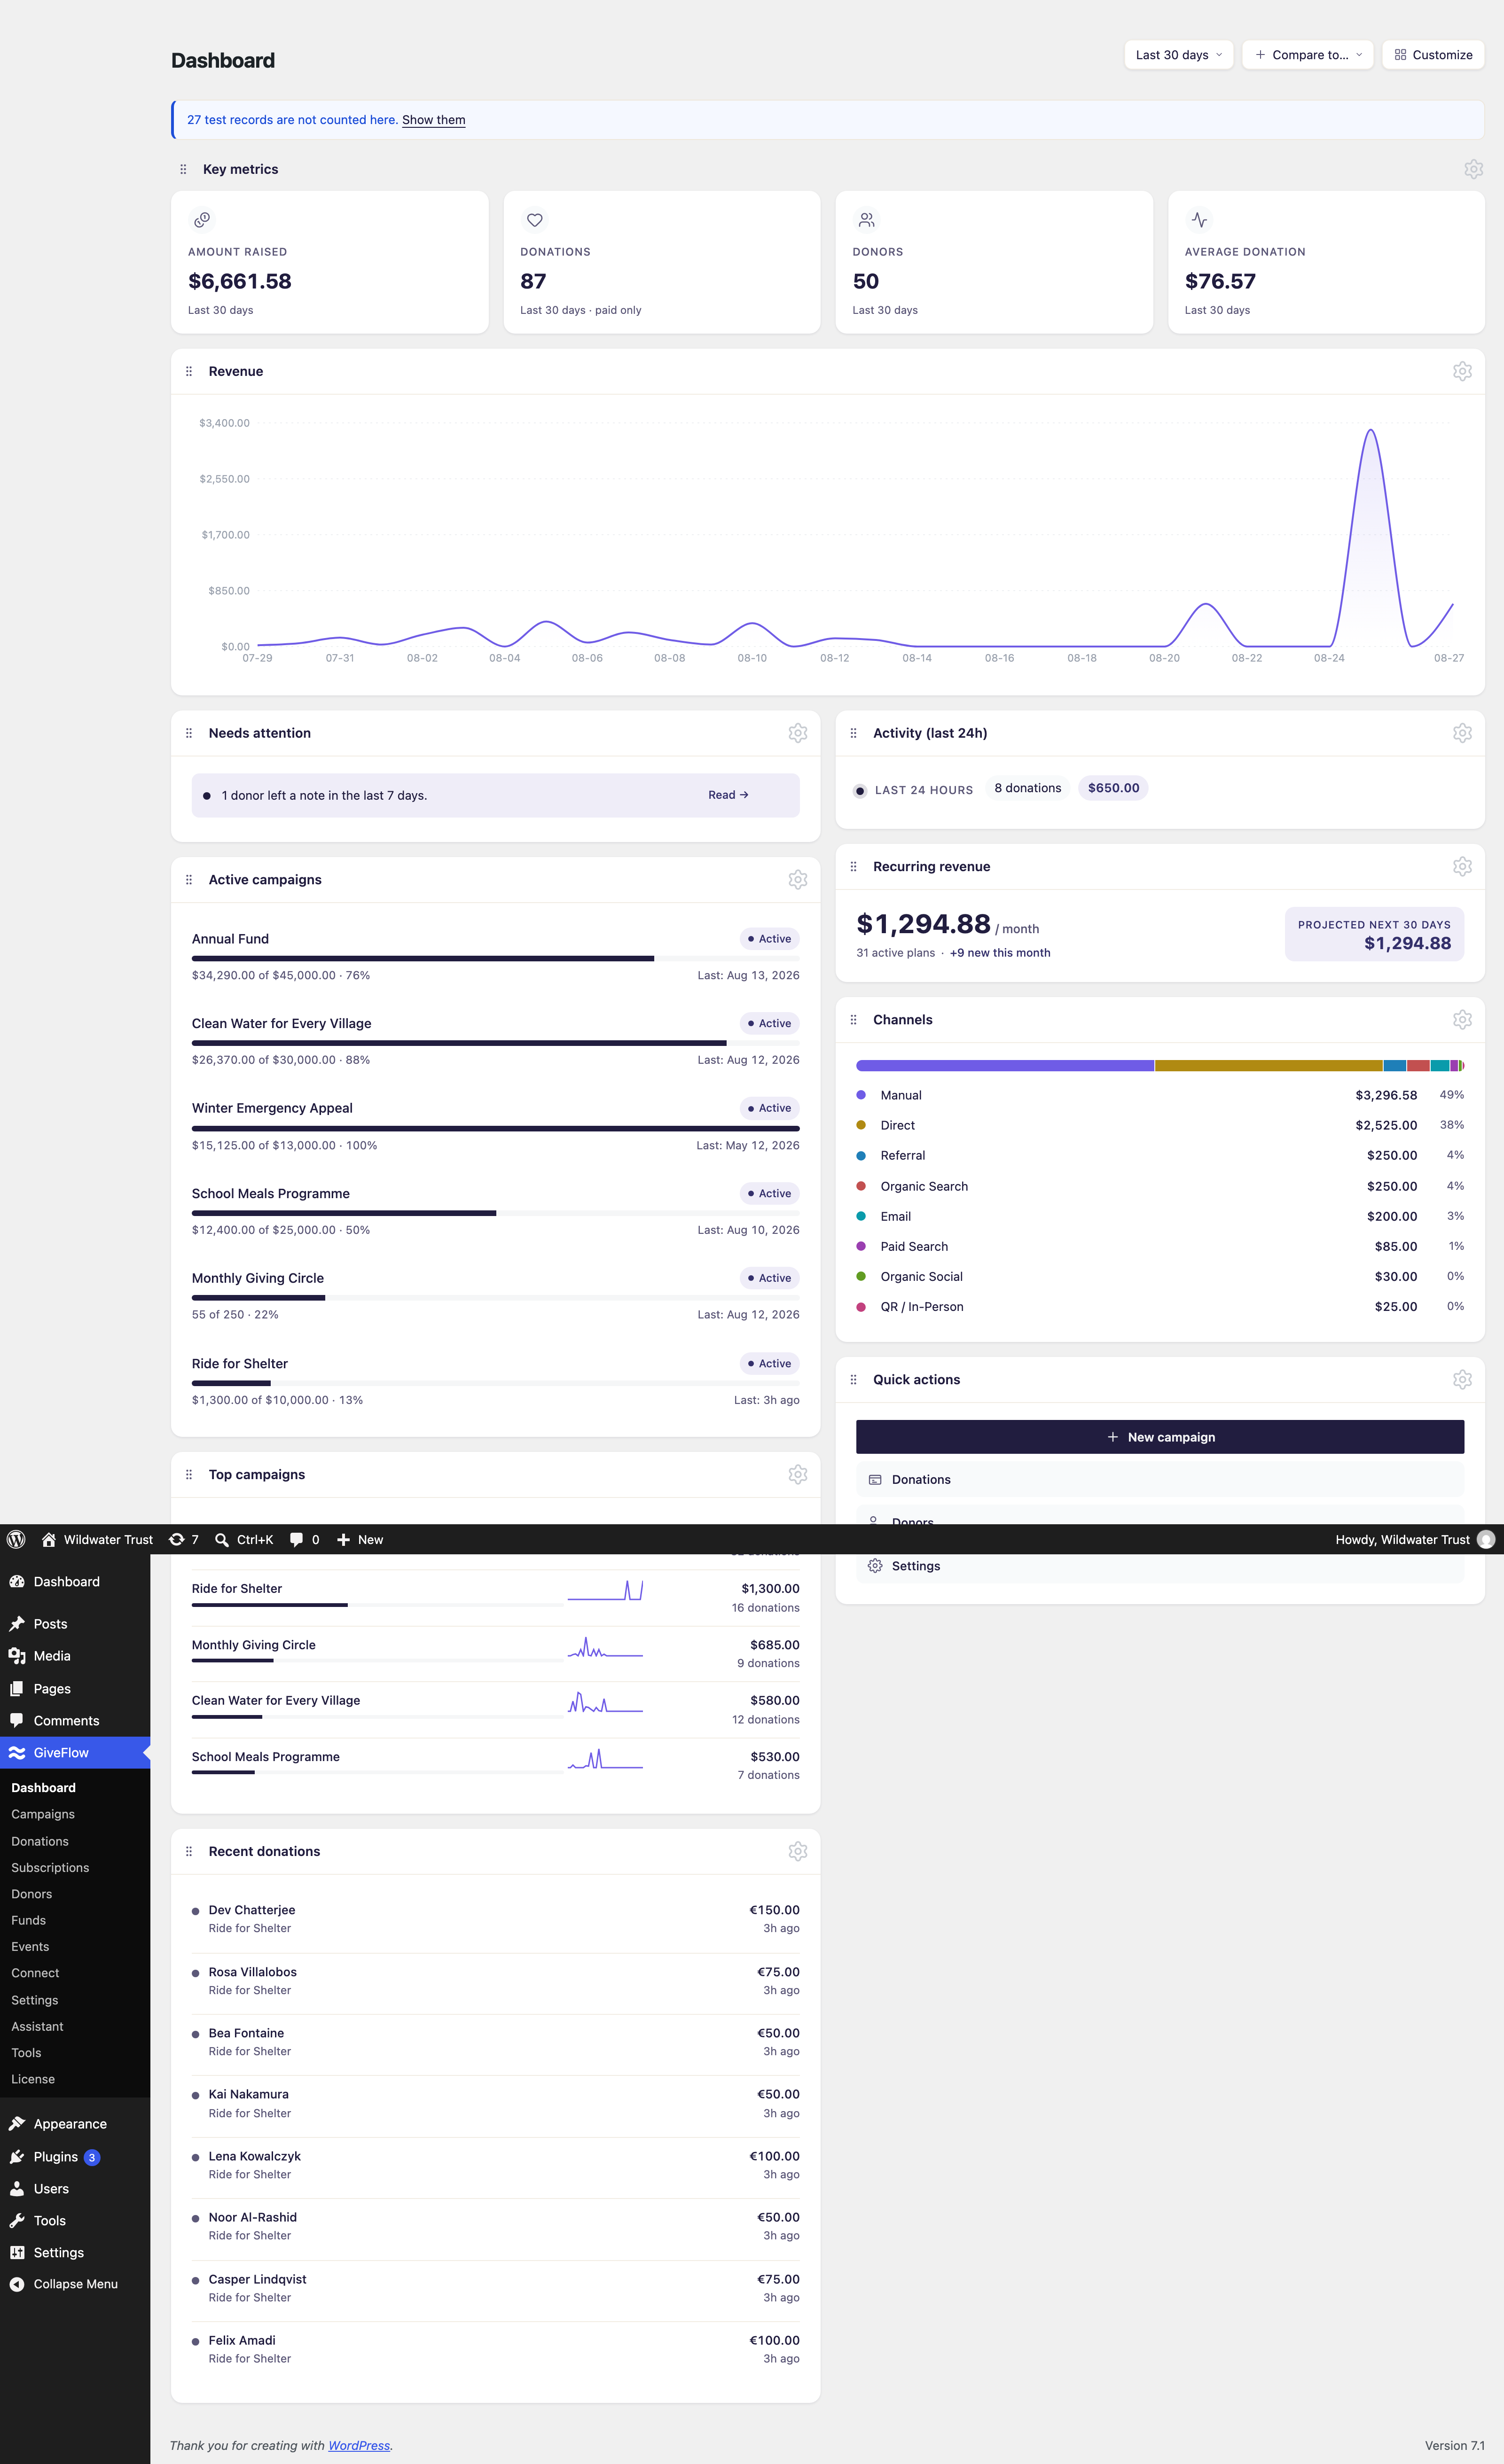The image size is (1504, 2464).
Task: Click +9 new this month text
Action: (x=1000, y=953)
